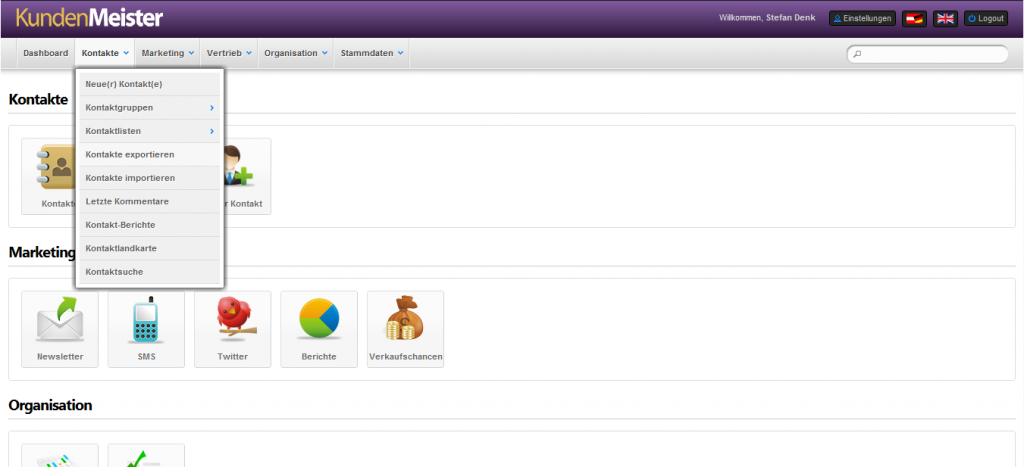The width and height of the screenshot is (1024, 467).
Task: Click the search magnifier icon
Action: (857, 54)
